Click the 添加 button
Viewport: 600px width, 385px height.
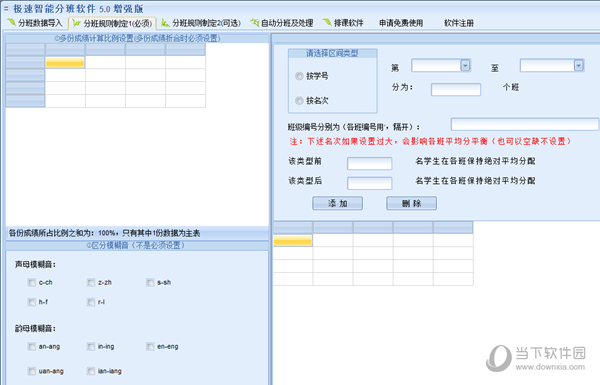[x=338, y=203]
